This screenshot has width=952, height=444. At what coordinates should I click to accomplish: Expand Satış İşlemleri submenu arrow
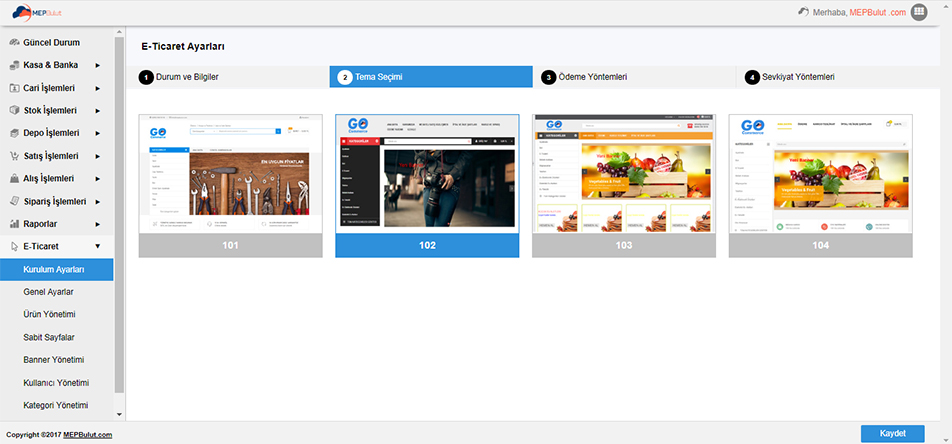click(x=98, y=157)
